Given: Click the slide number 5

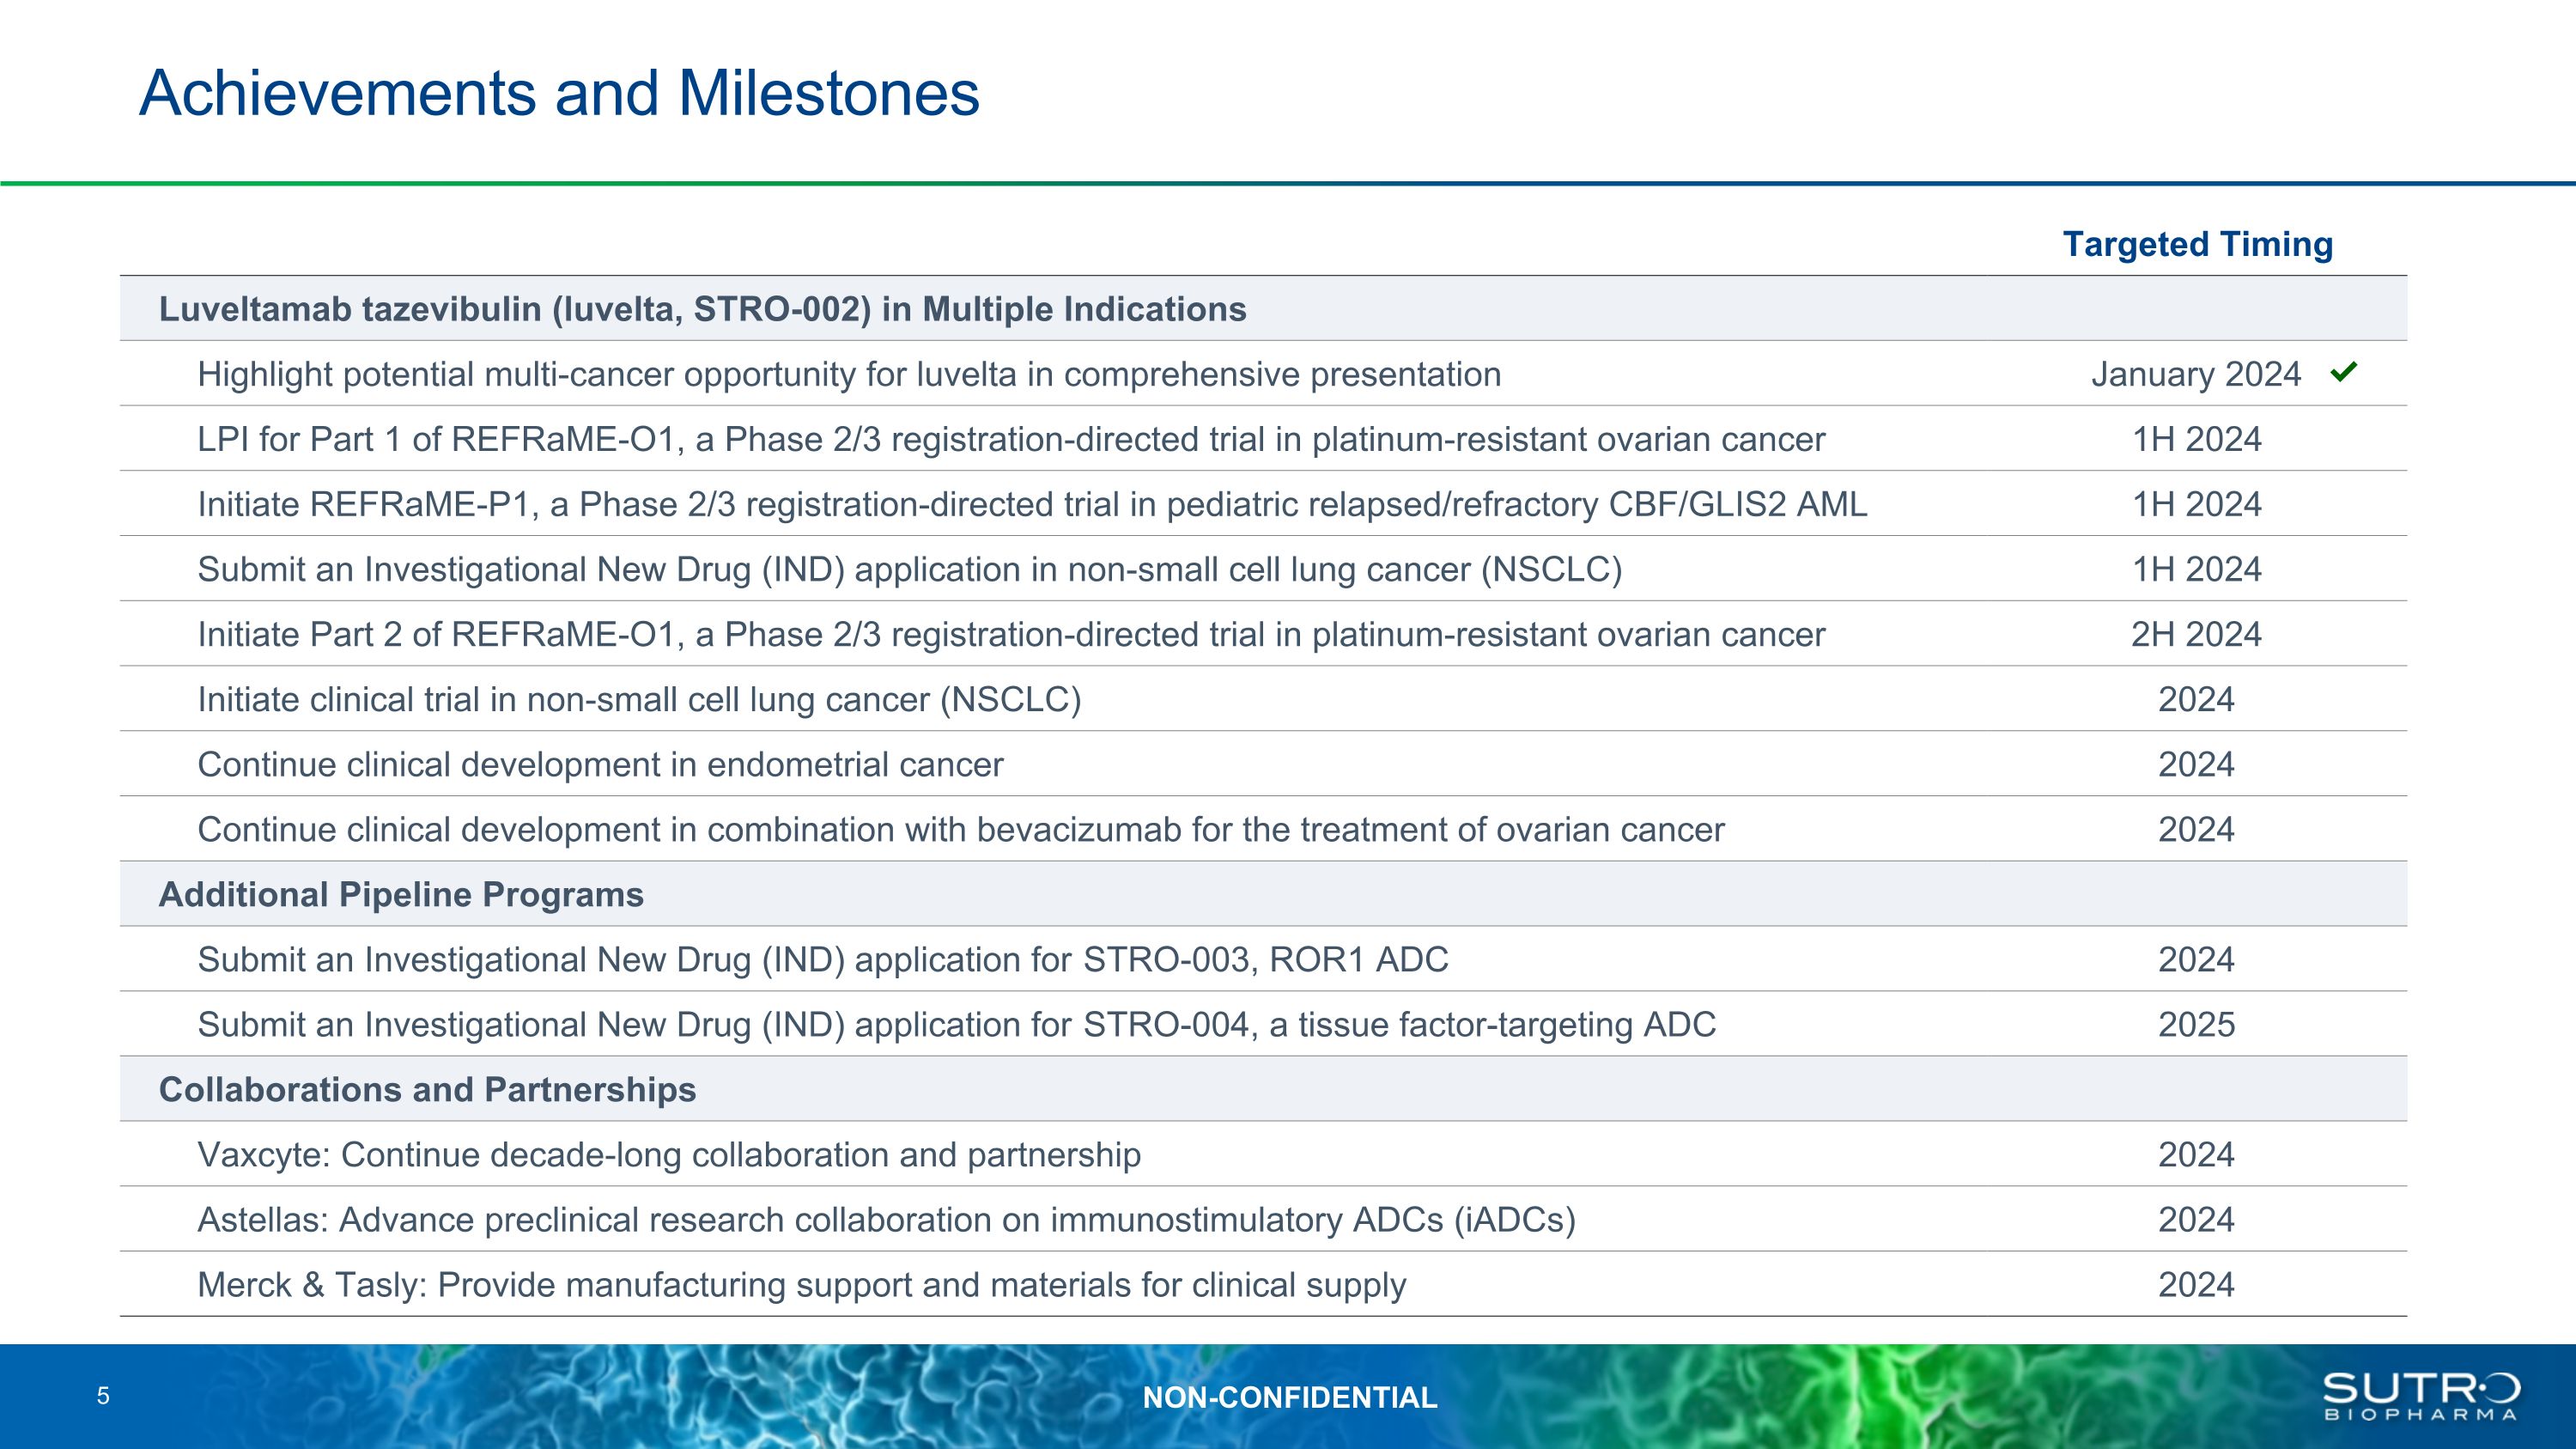Looking at the screenshot, I should pyautogui.click(x=103, y=1396).
